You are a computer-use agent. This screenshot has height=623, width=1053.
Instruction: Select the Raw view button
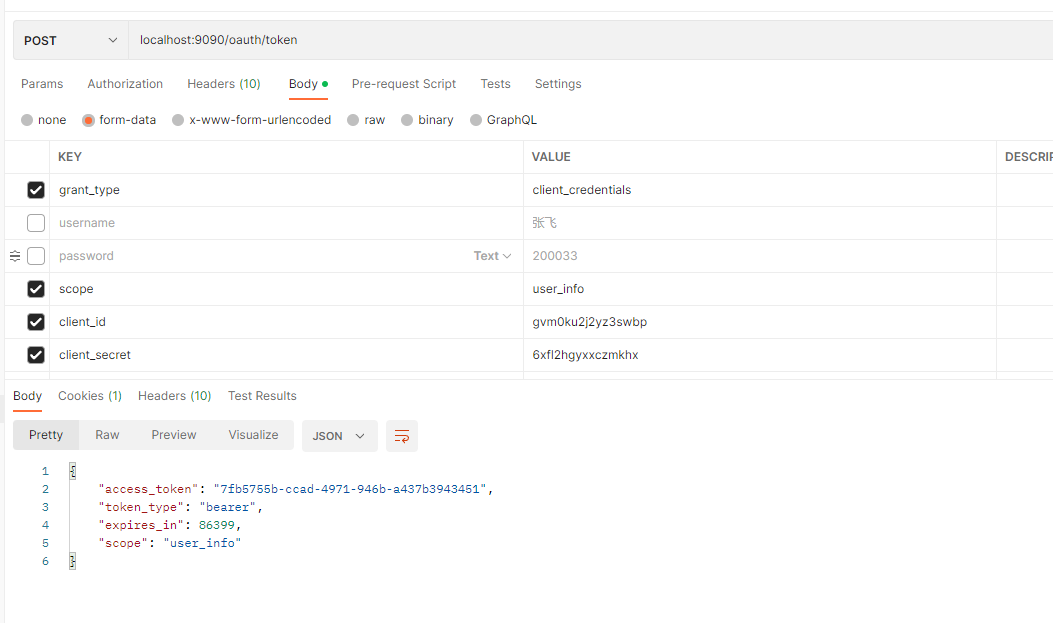[x=107, y=435]
